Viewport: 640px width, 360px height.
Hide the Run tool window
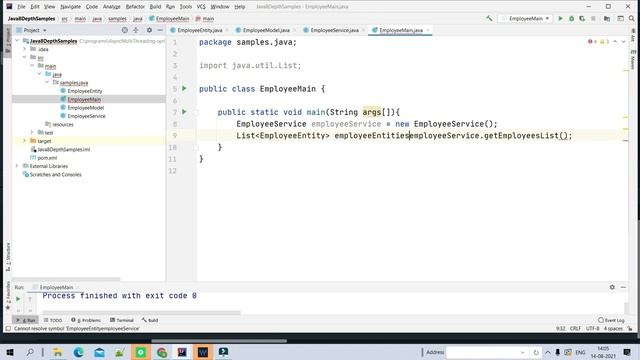[x=623, y=287]
